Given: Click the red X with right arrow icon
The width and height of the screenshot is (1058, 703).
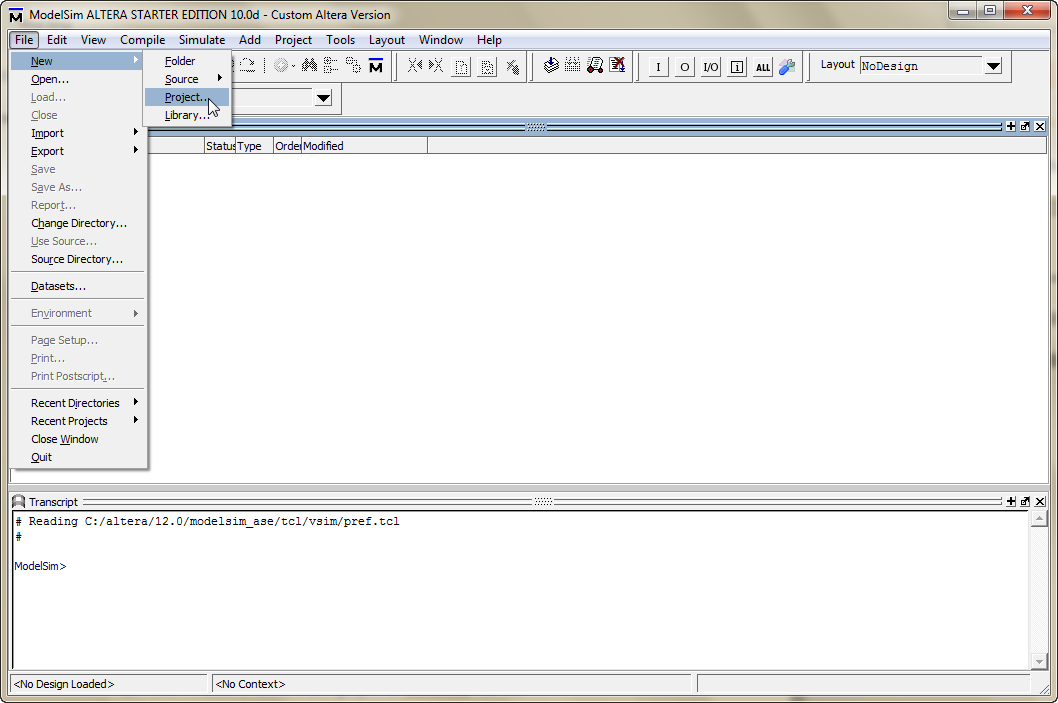Looking at the screenshot, I should pos(436,65).
